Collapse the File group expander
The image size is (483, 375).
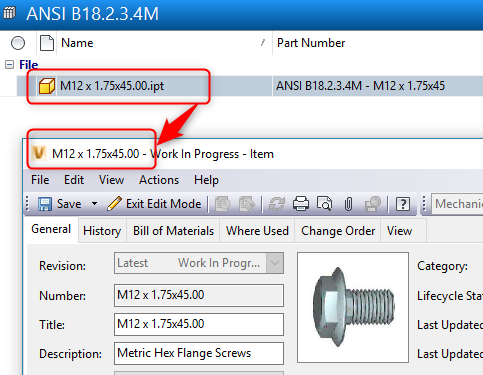click(x=9, y=65)
